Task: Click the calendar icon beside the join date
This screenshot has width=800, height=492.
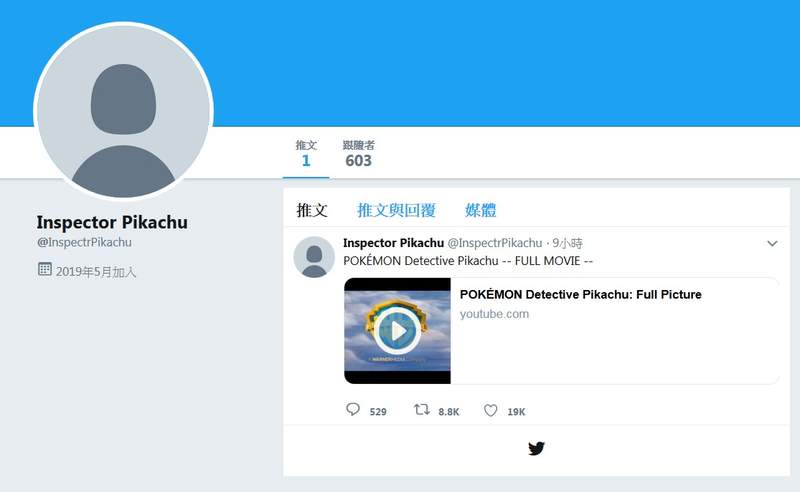Action: click(x=45, y=269)
